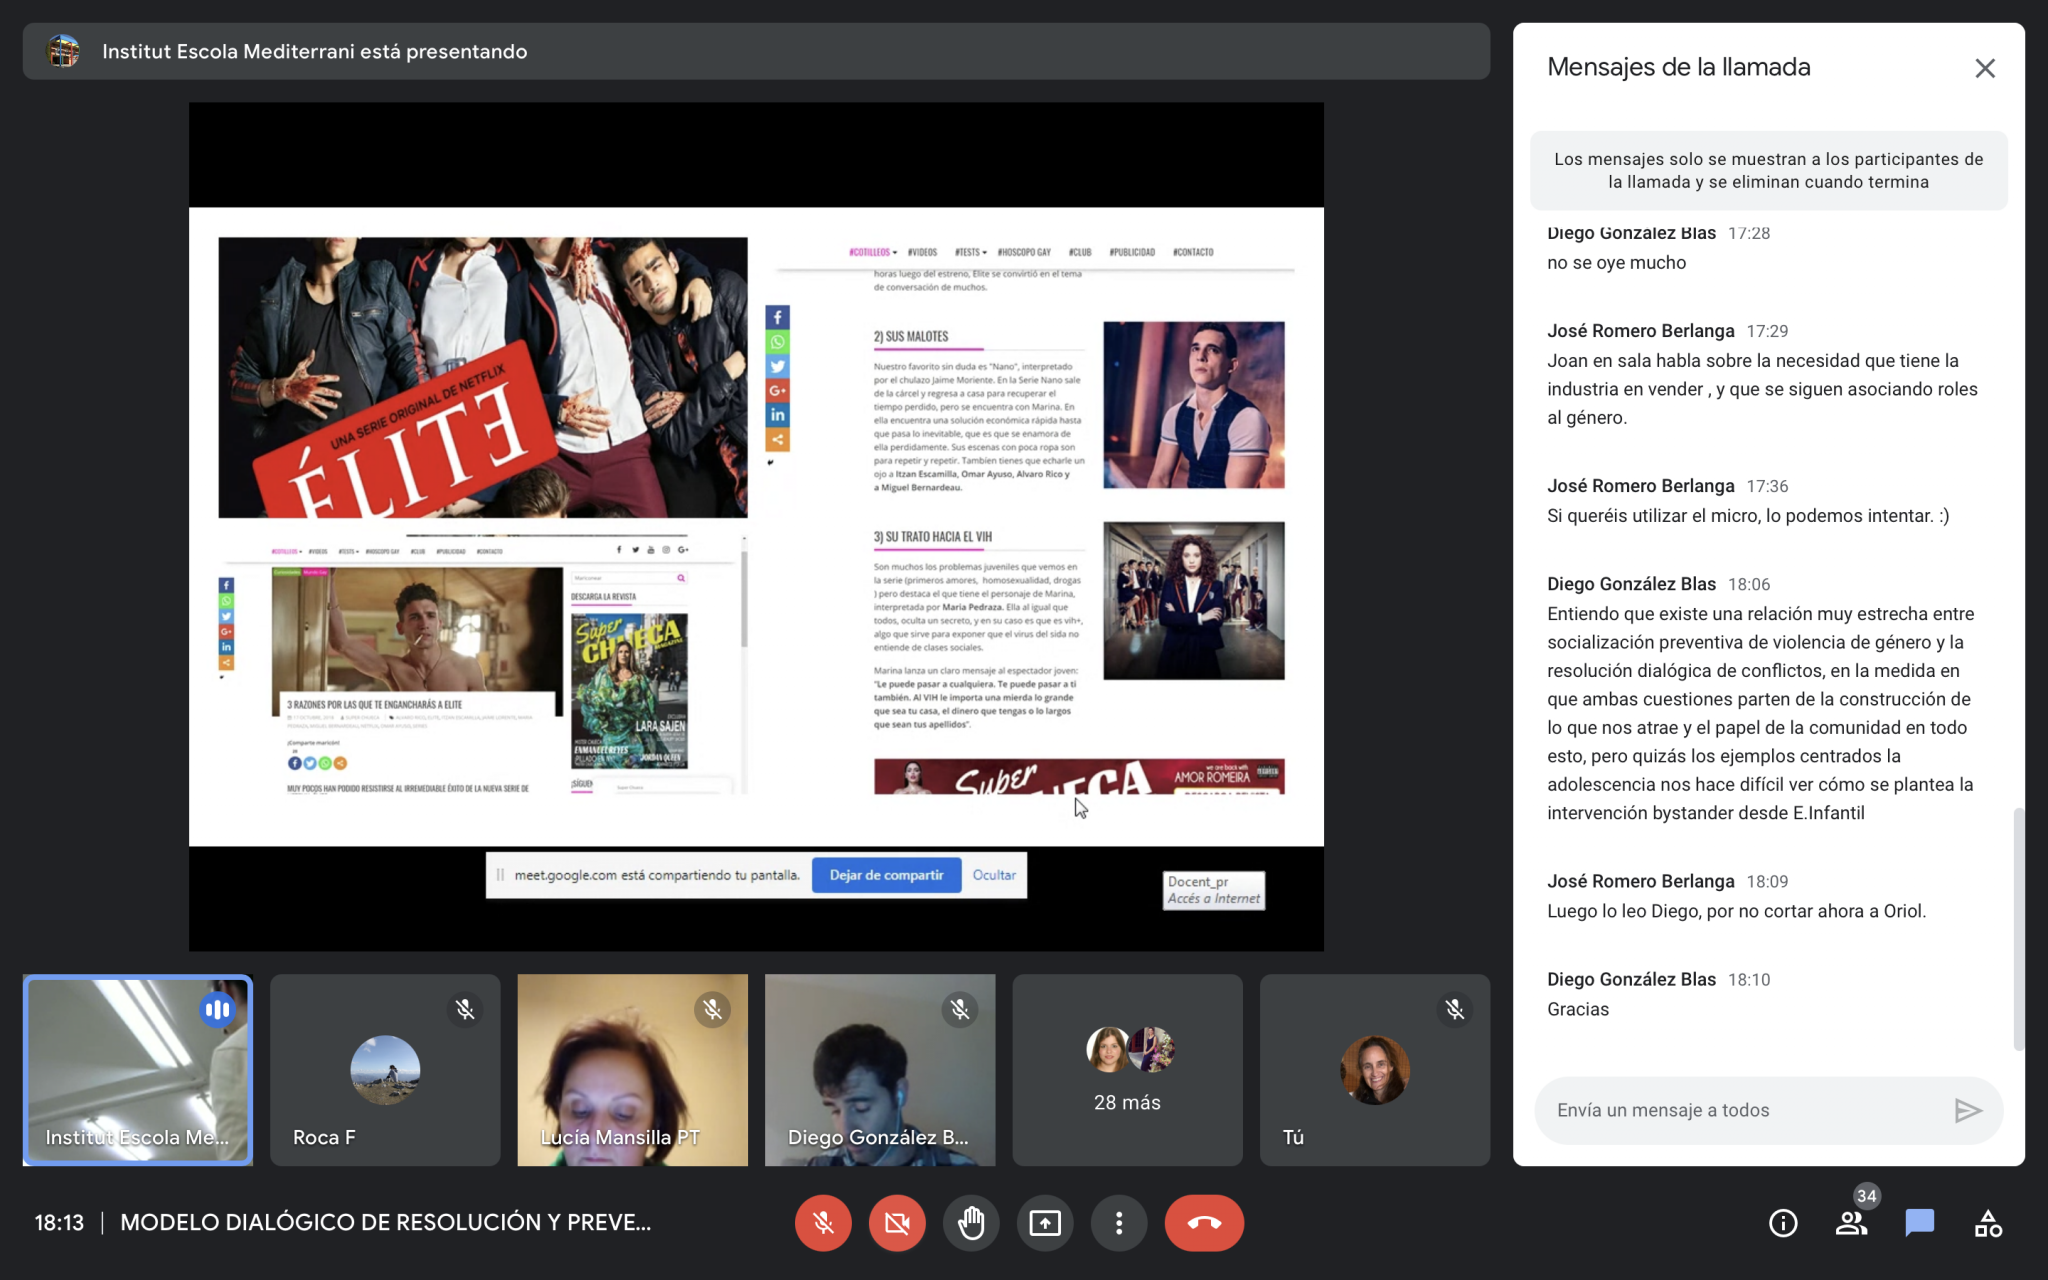The width and height of the screenshot is (2048, 1280).
Task: Click the Google+ share icon in presentation
Action: pos(777,391)
